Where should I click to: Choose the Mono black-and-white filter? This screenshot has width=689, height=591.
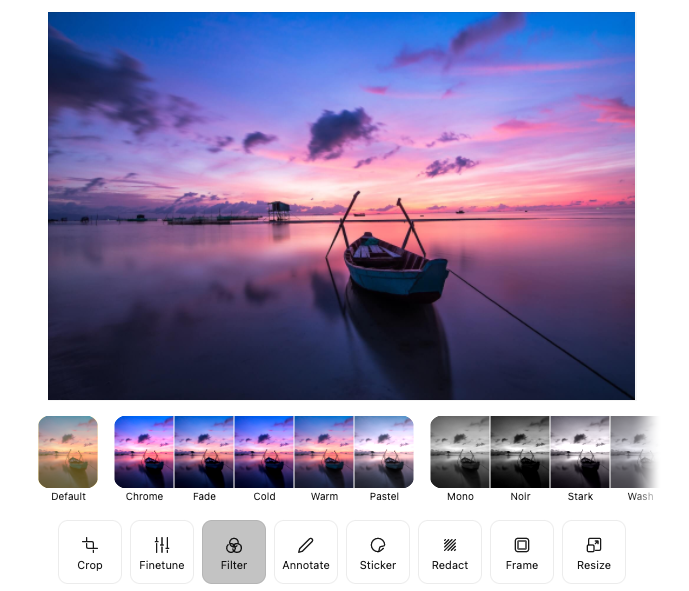(460, 452)
